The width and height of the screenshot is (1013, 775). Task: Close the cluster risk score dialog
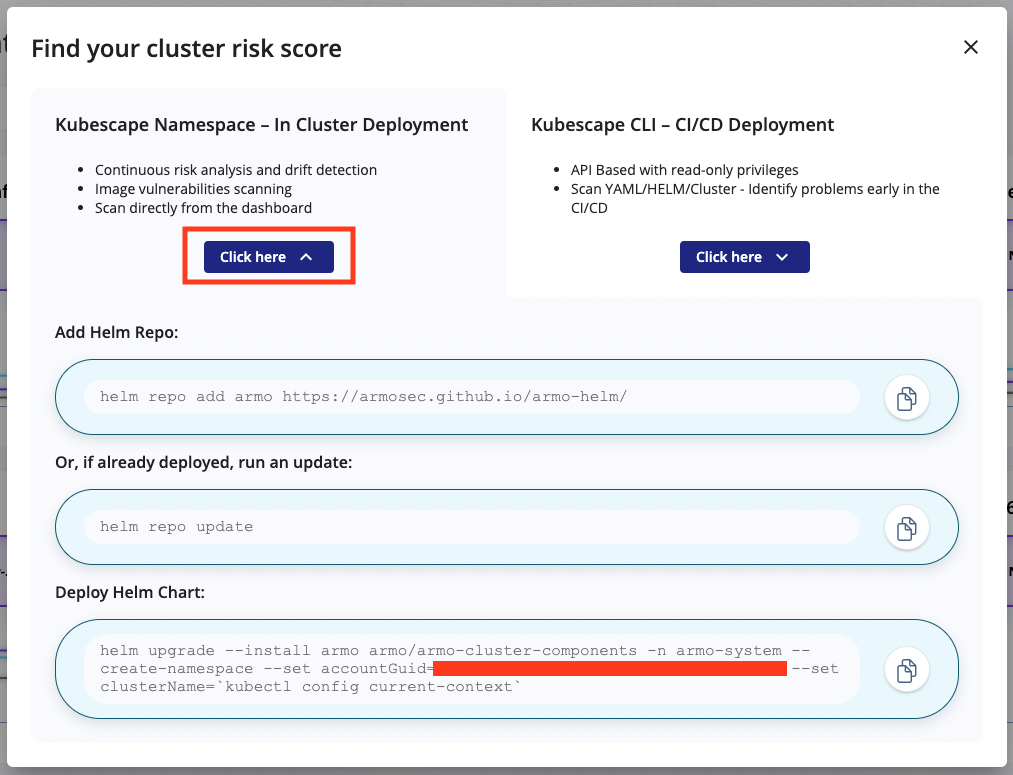pyautogui.click(x=970, y=47)
